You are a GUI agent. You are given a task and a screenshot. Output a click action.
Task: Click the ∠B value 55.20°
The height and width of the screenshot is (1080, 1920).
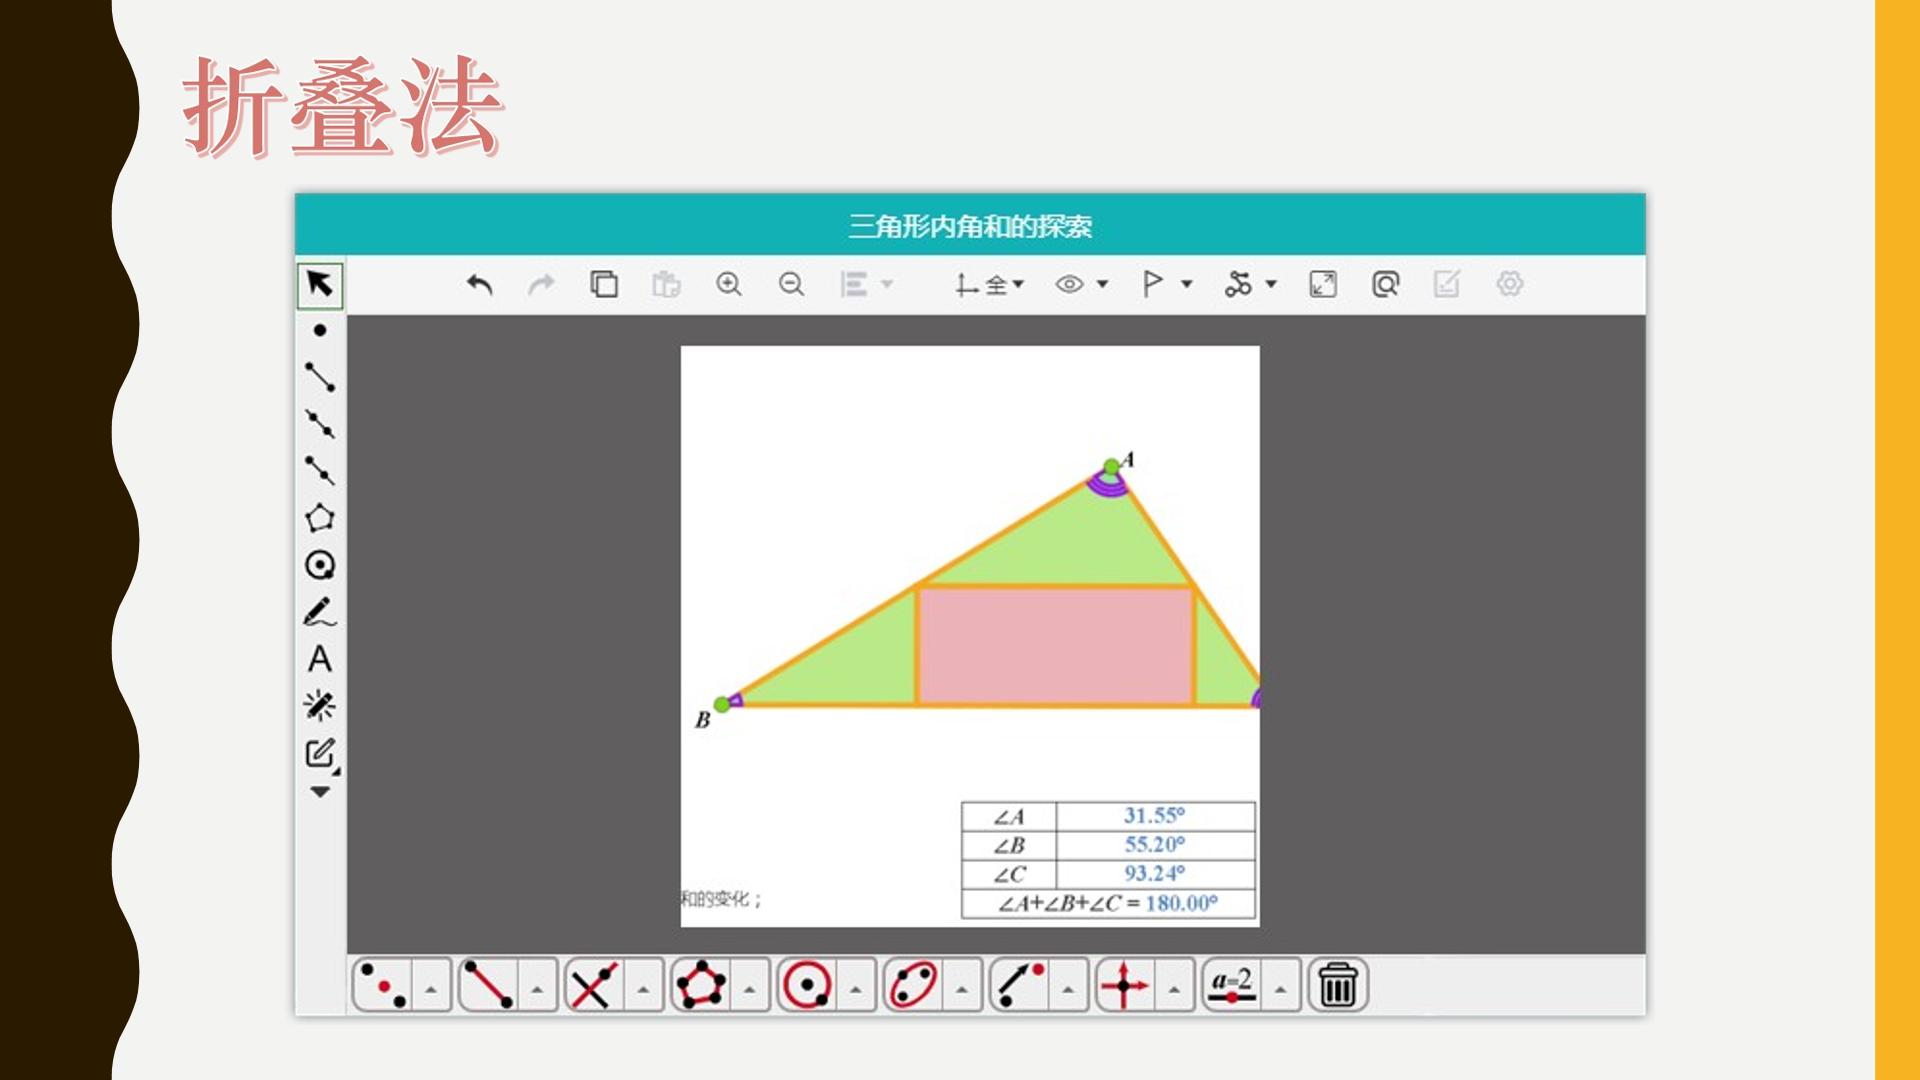pyautogui.click(x=1154, y=845)
